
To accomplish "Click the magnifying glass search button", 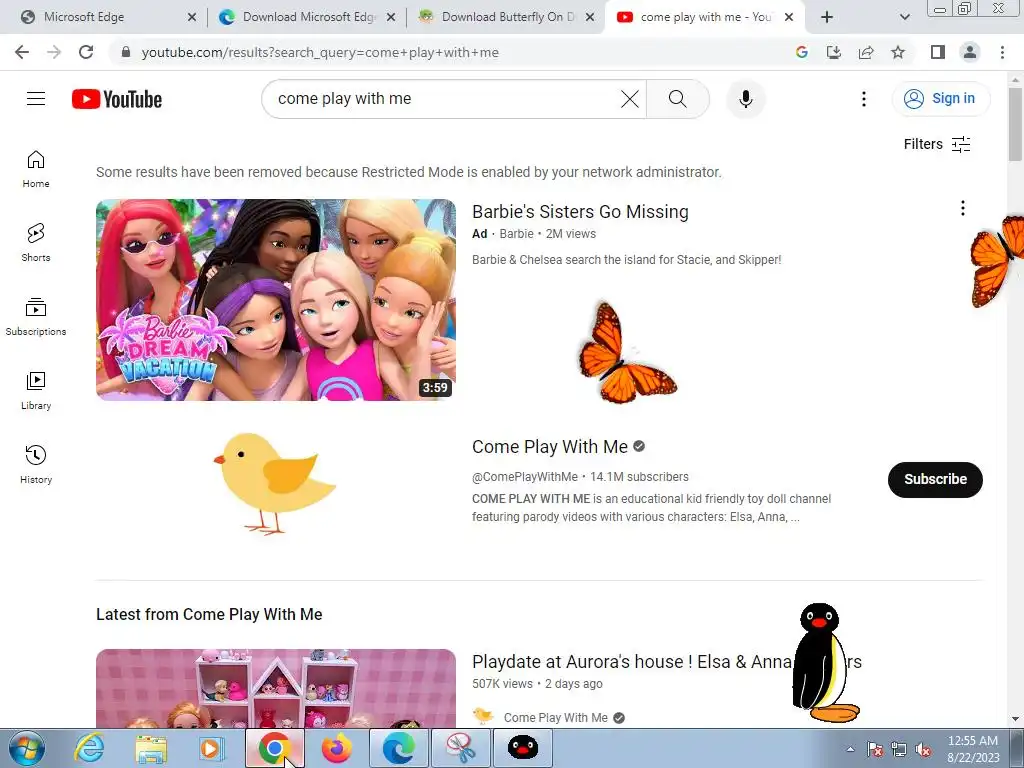I will (678, 99).
